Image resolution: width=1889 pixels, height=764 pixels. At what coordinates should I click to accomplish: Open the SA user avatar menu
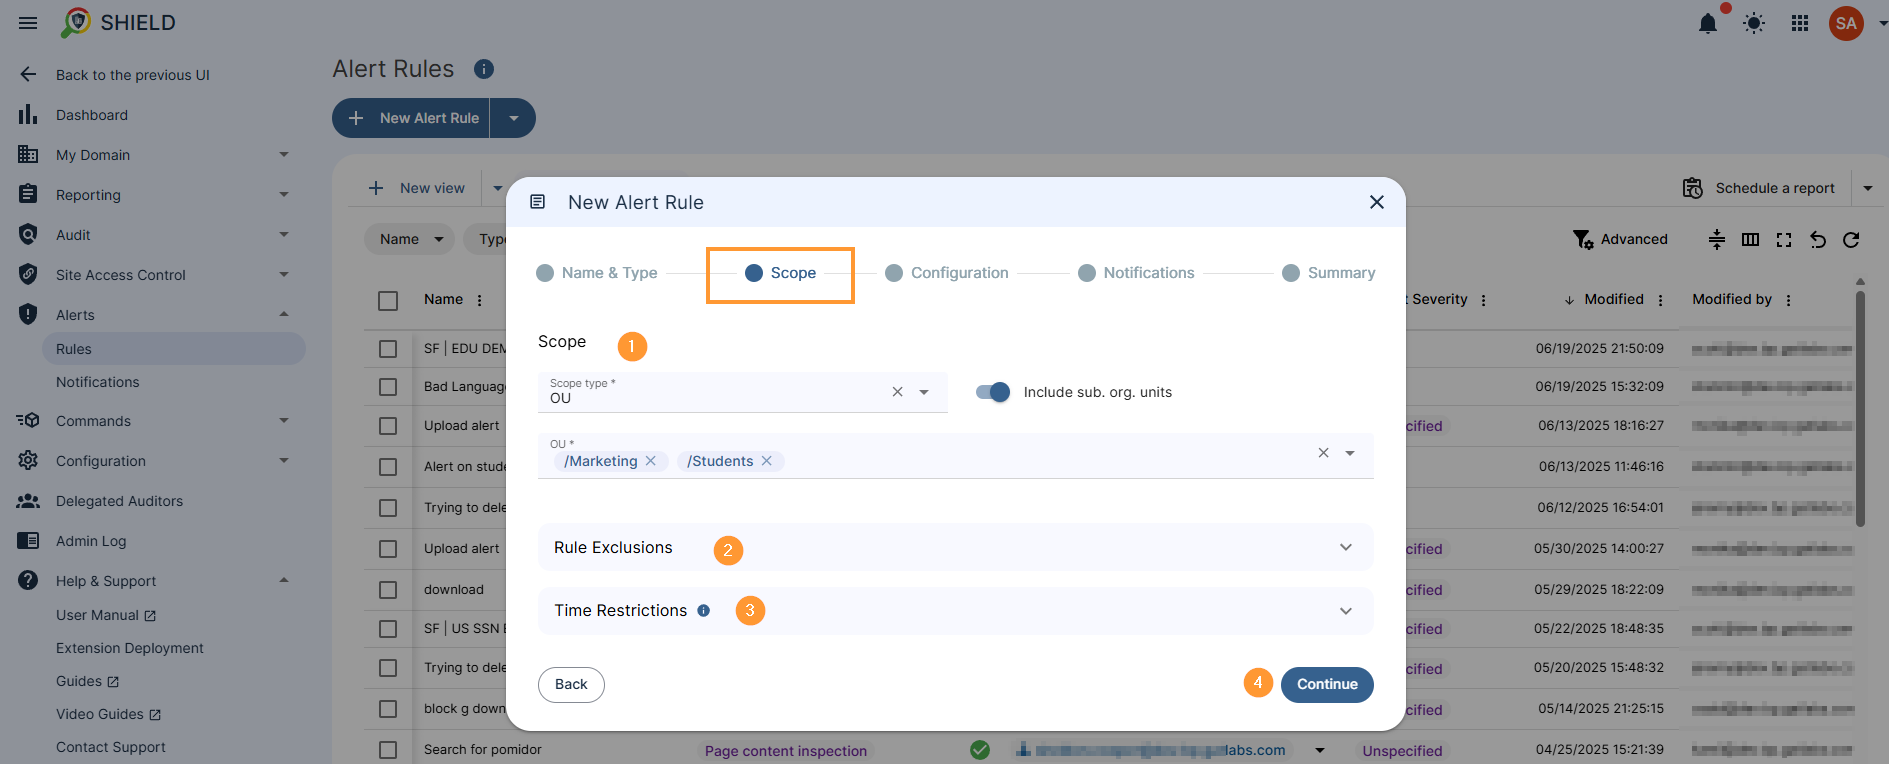1846,23
